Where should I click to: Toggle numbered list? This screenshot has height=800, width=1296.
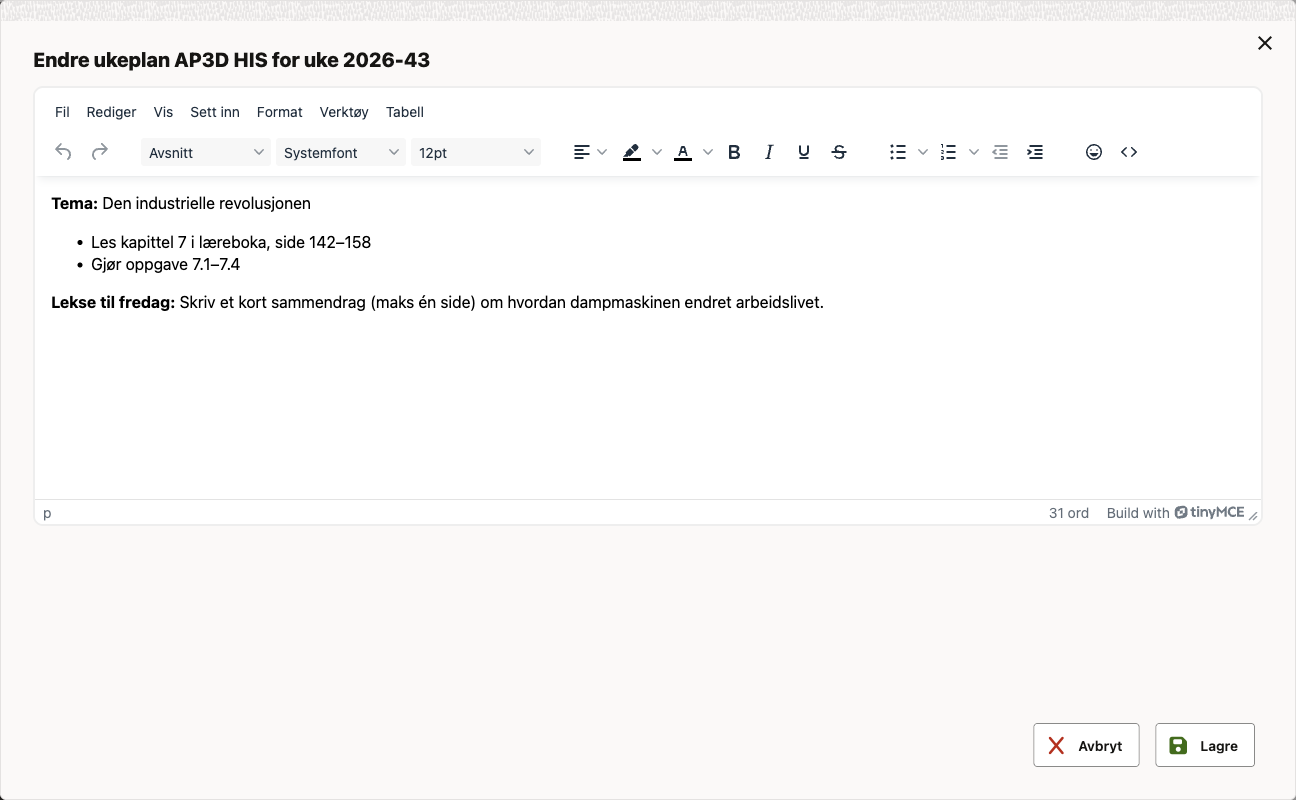click(948, 152)
